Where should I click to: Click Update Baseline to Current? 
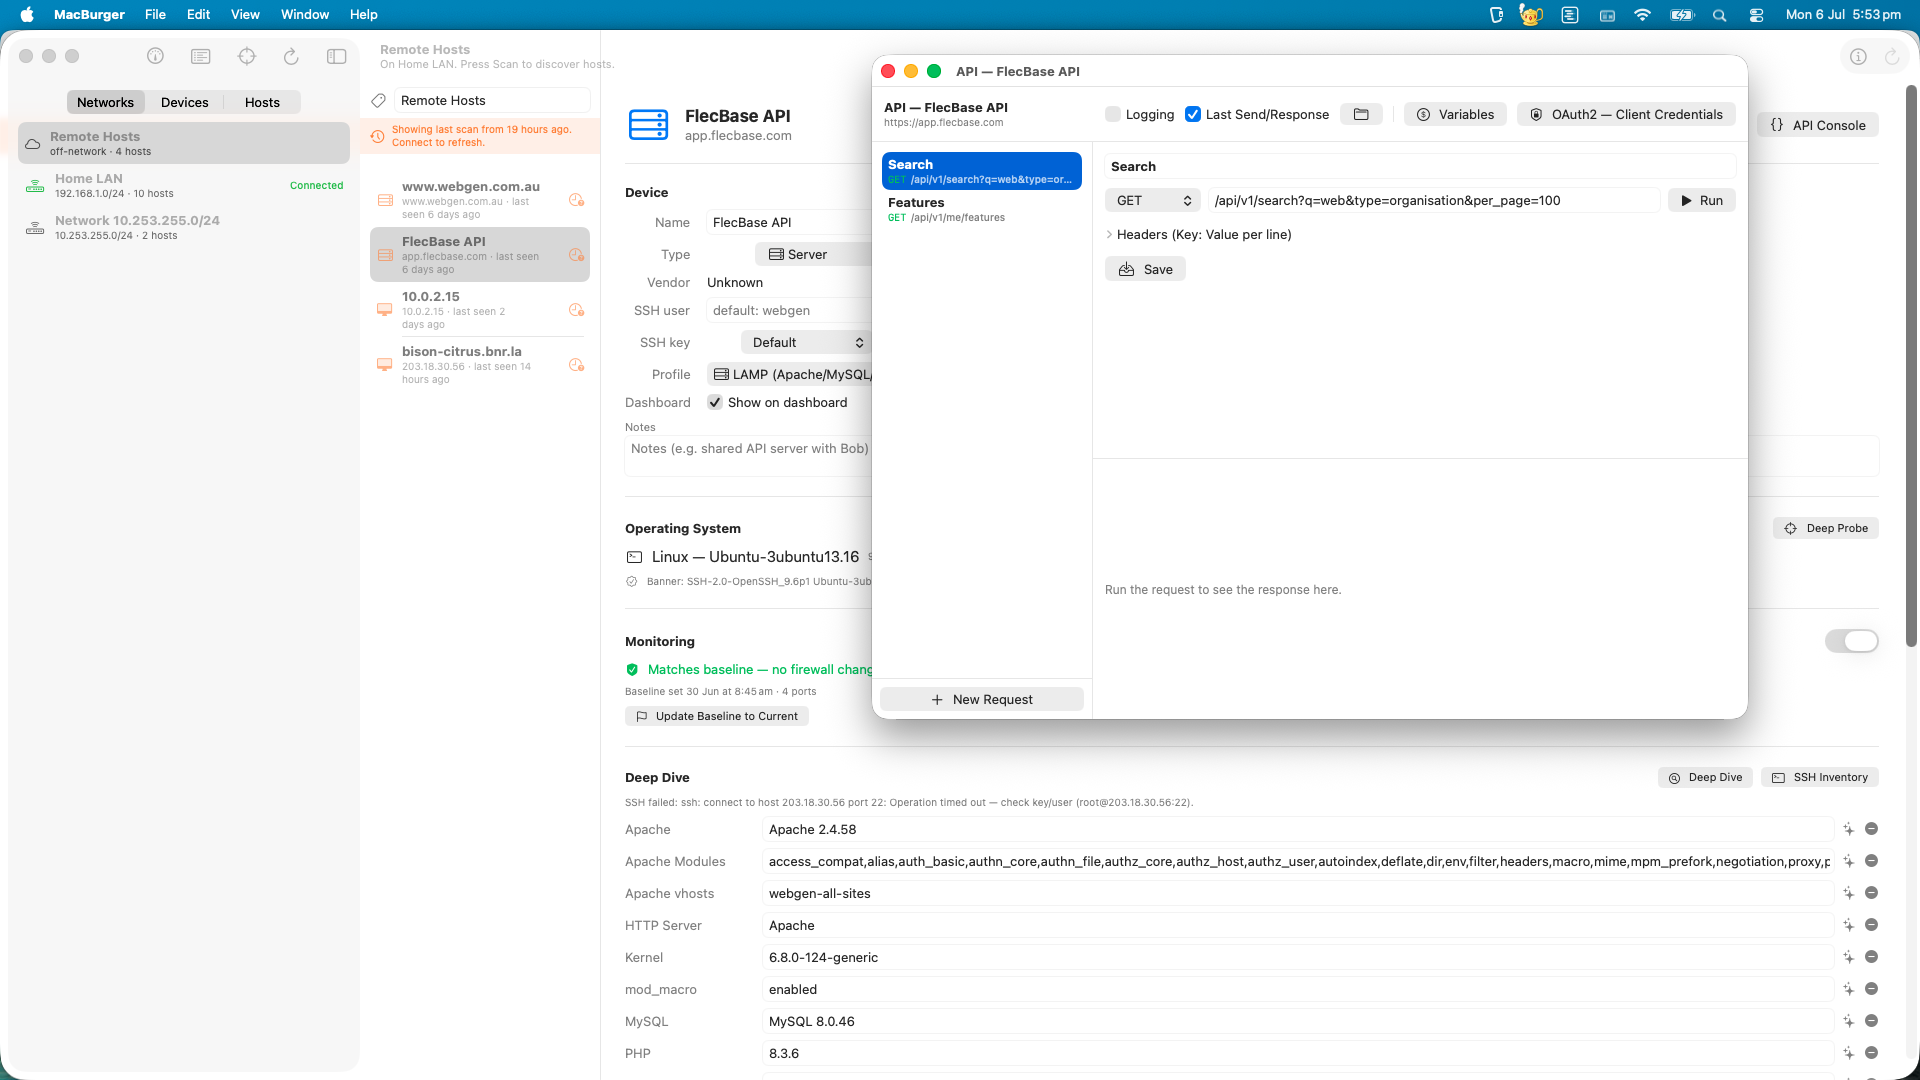[717, 716]
